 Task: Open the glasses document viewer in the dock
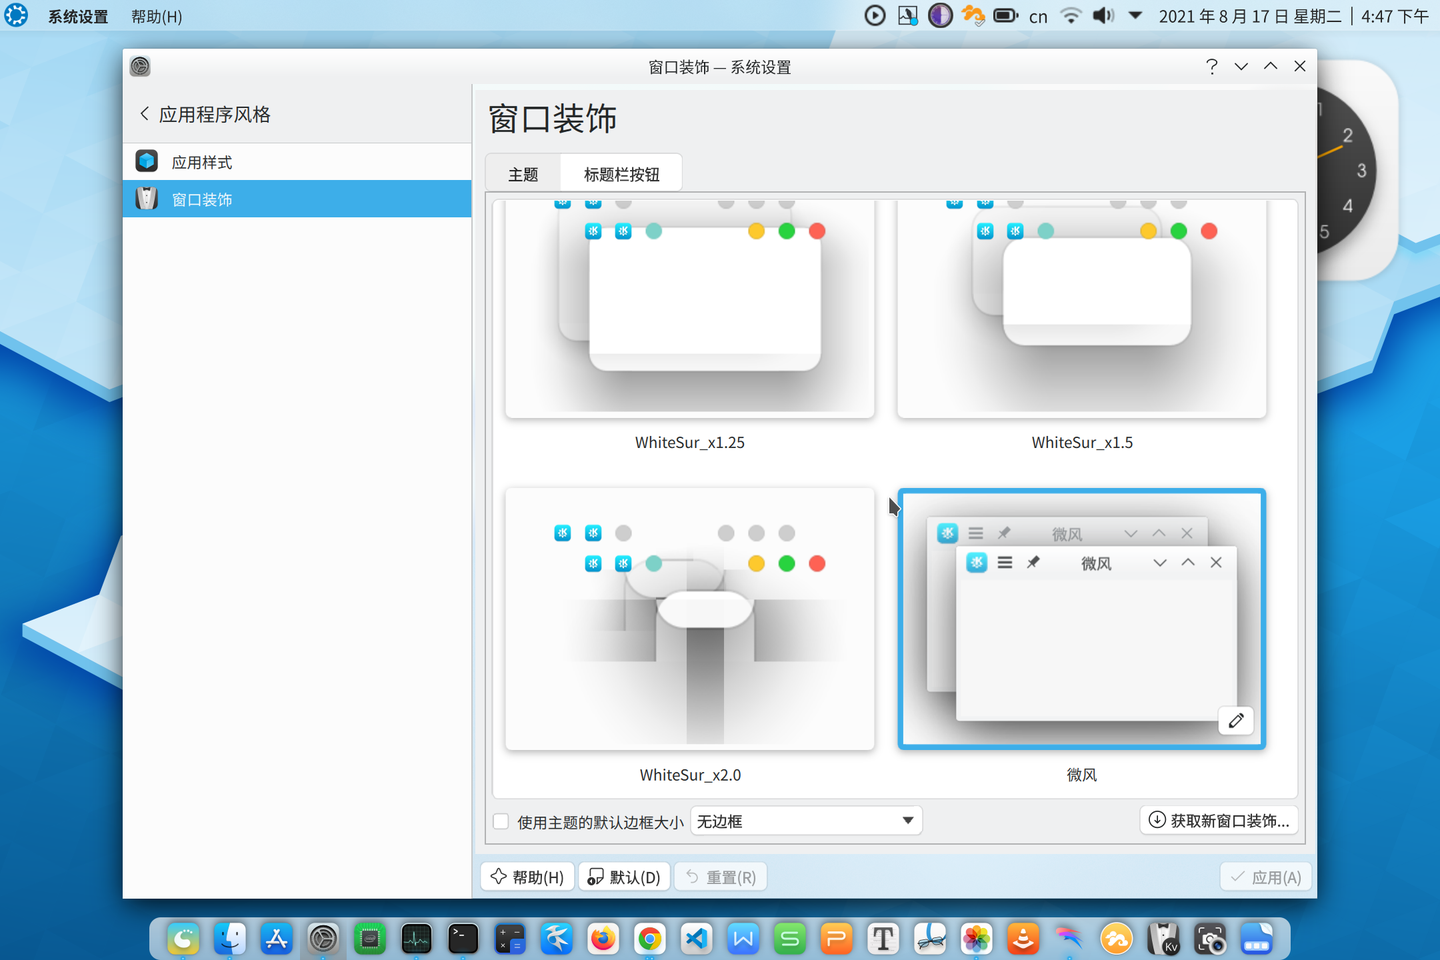[930, 938]
